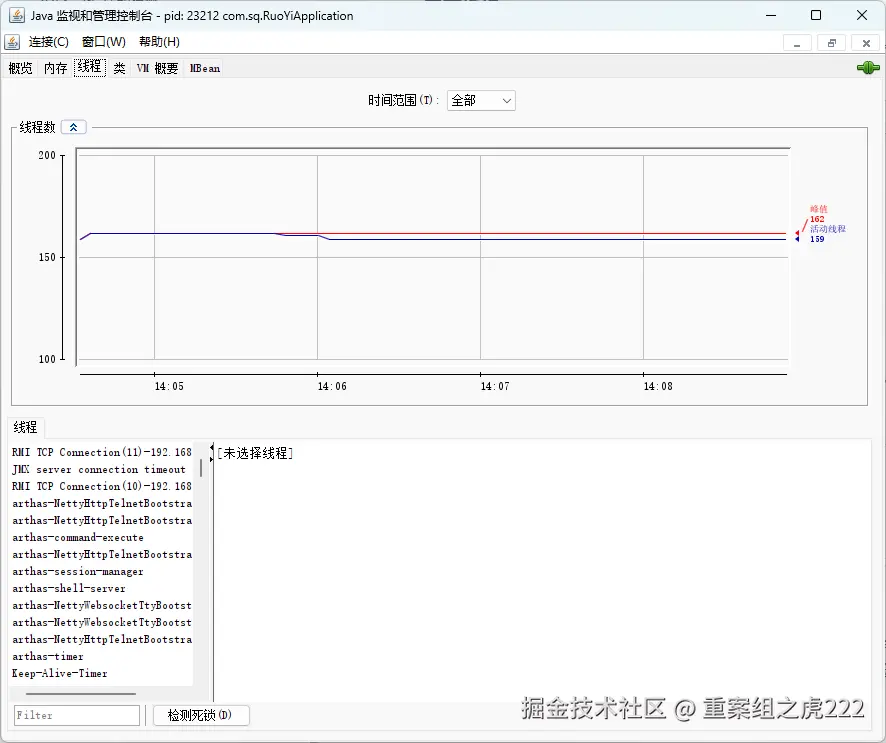Viewport: 886px width, 743px height.
Task: Click the Java icon in the title bar
Action: point(16,15)
